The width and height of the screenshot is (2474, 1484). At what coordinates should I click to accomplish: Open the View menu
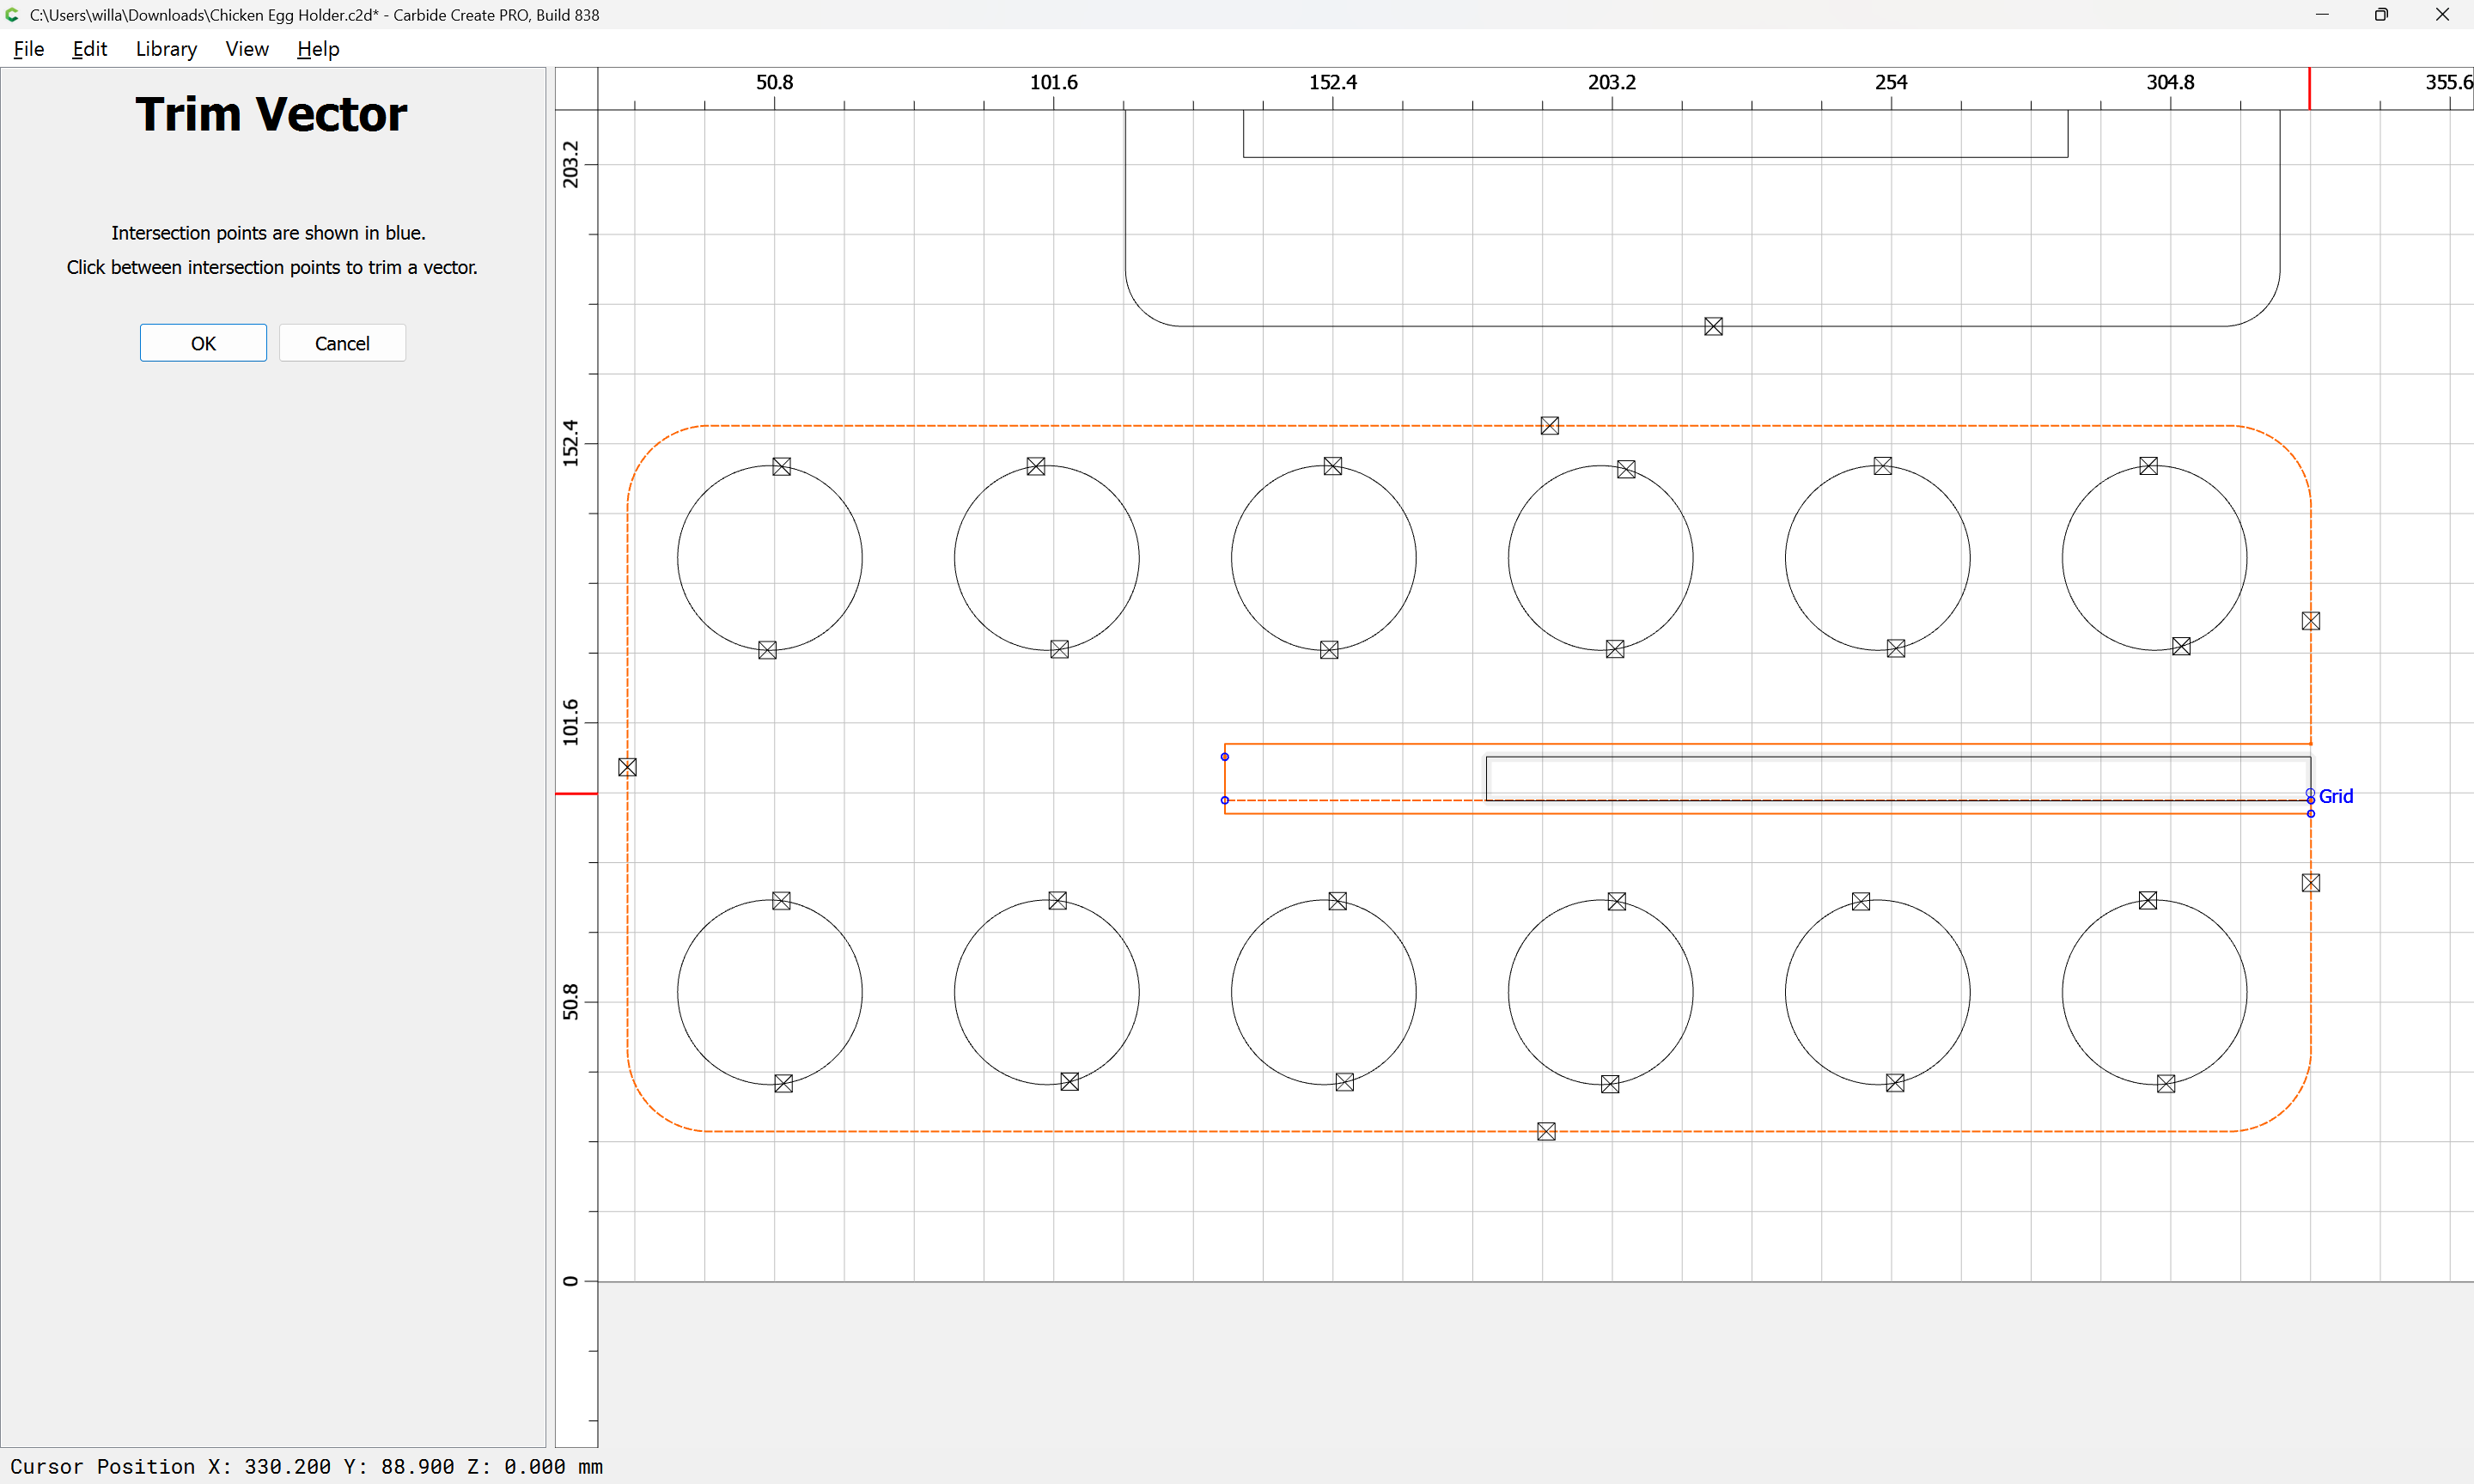[246, 49]
